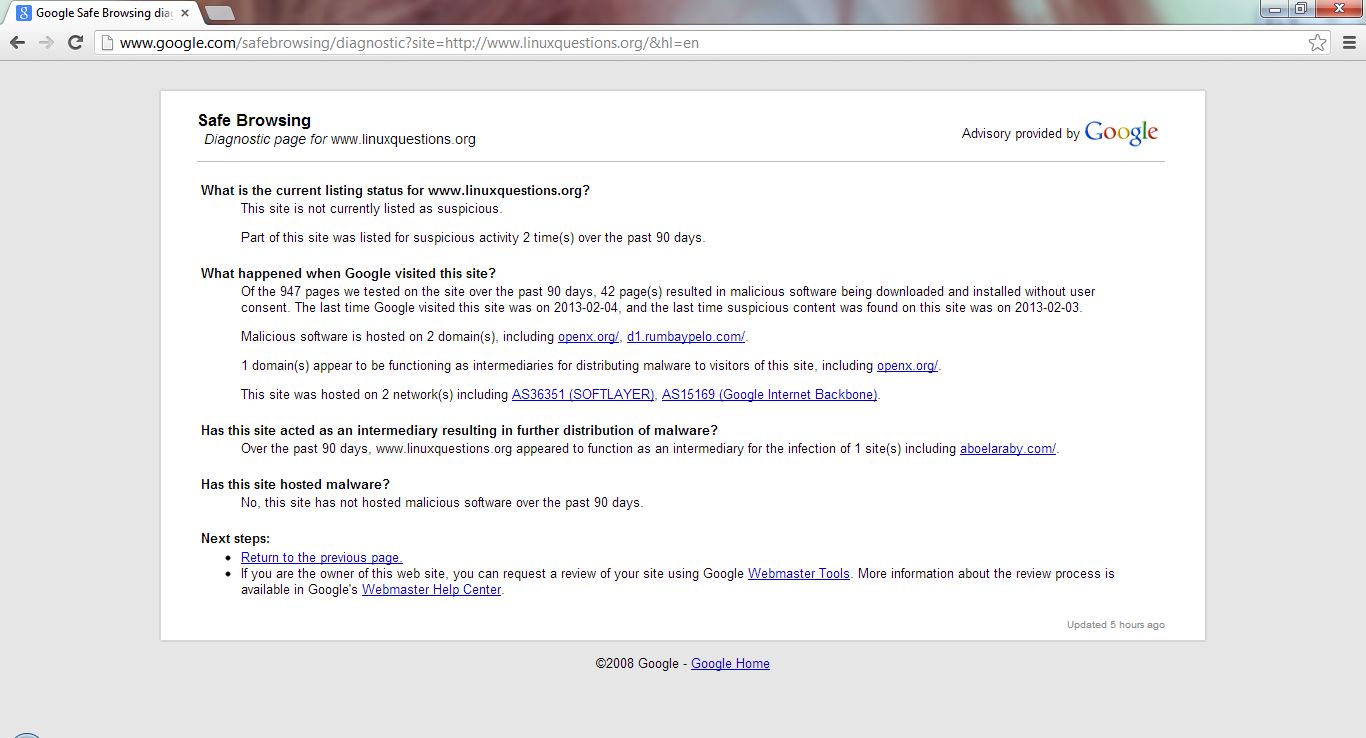Image resolution: width=1366 pixels, height=738 pixels.
Task: Open the aboelaraby.com/ link
Action: coord(1007,449)
